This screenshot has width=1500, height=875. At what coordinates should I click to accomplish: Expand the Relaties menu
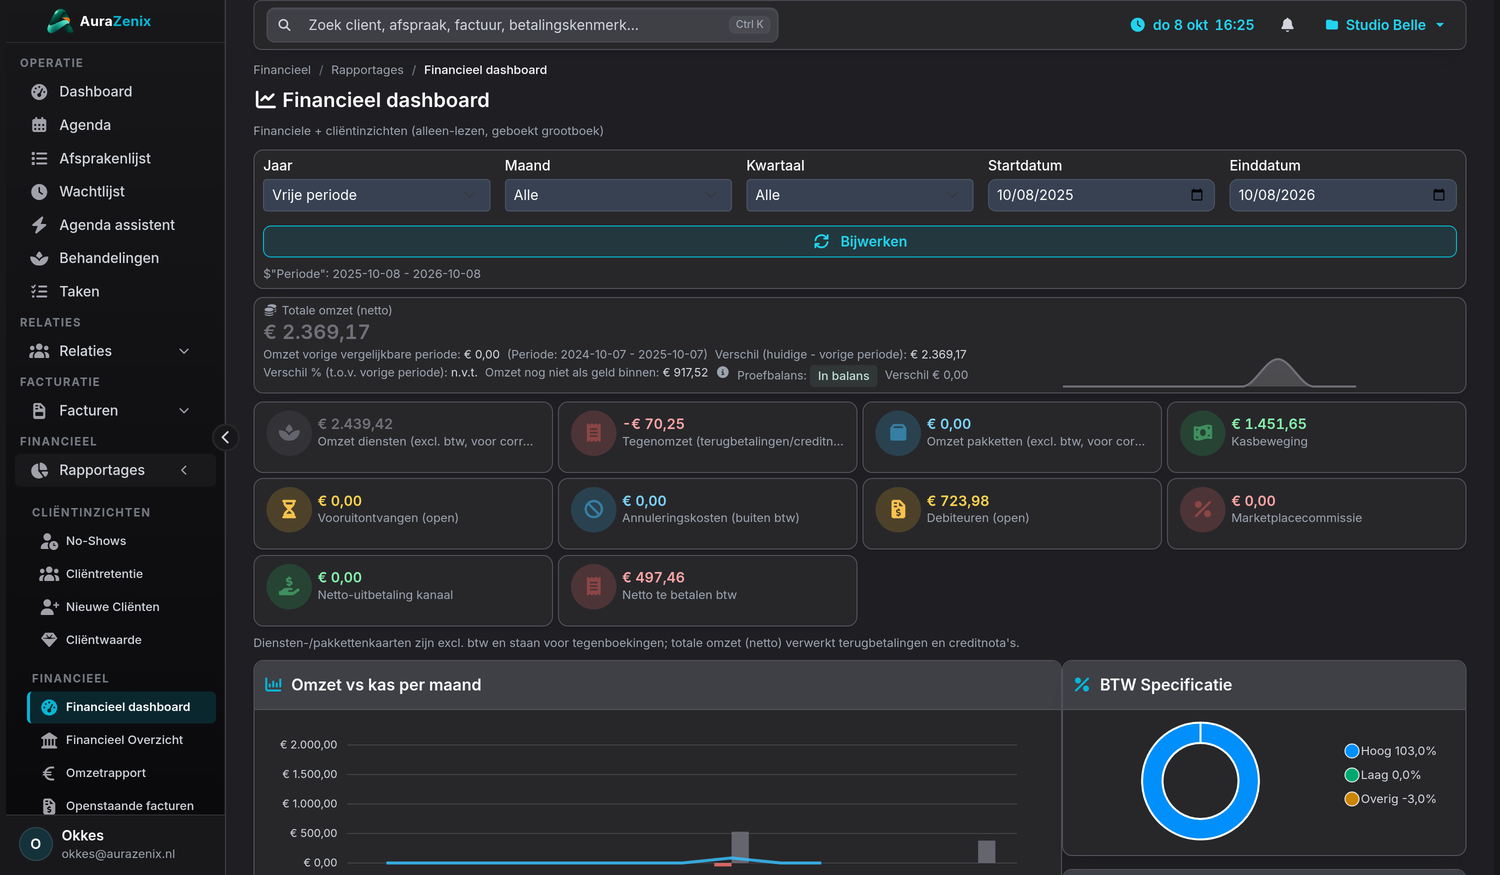click(x=115, y=351)
